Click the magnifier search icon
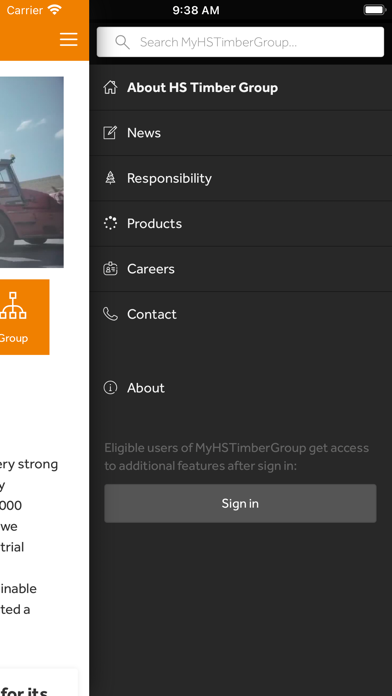This screenshot has height=696, width=392. click(x=122, y=42)
